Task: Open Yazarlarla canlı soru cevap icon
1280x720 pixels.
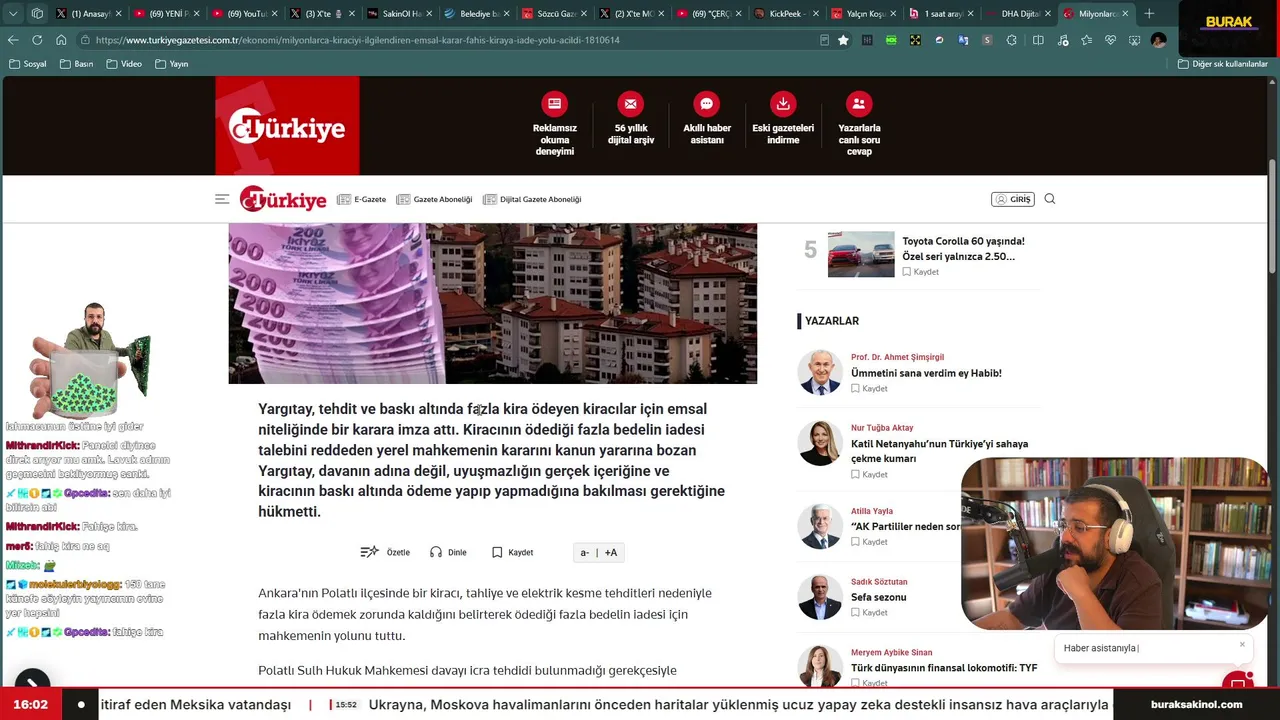Action: pos(858,104)
